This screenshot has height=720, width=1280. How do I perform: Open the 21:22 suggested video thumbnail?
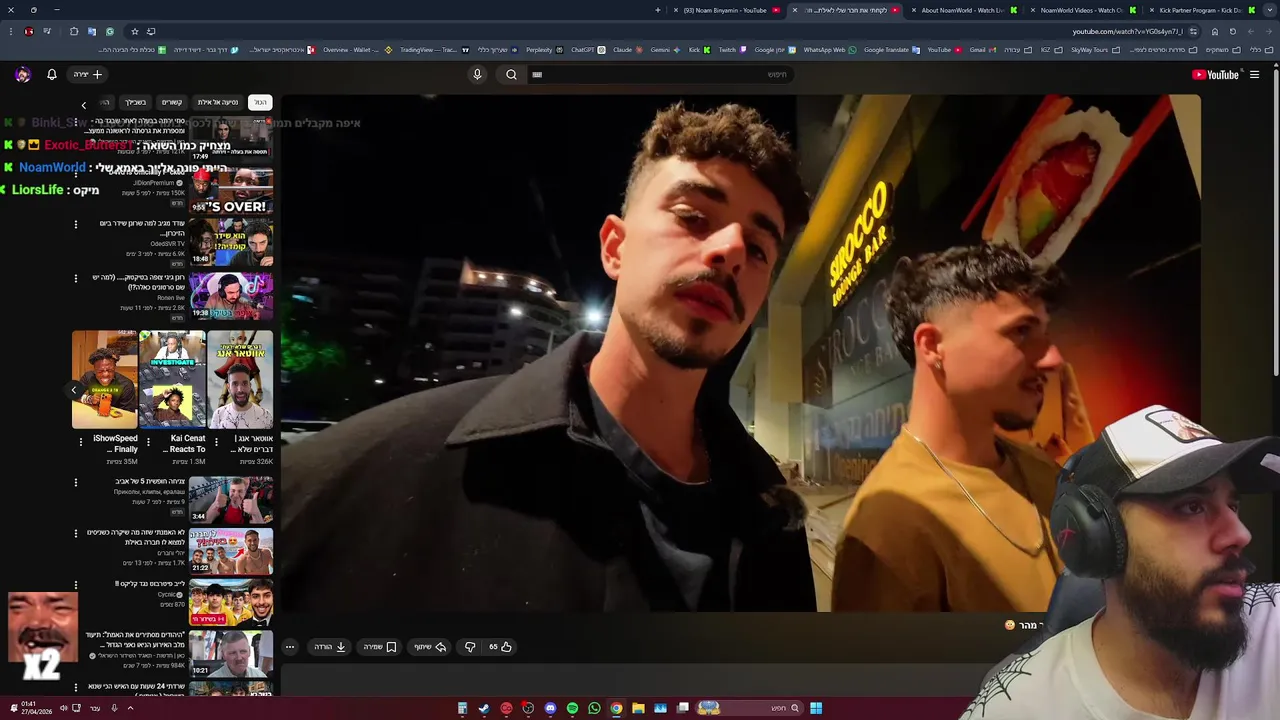click(x=231, y=552)
